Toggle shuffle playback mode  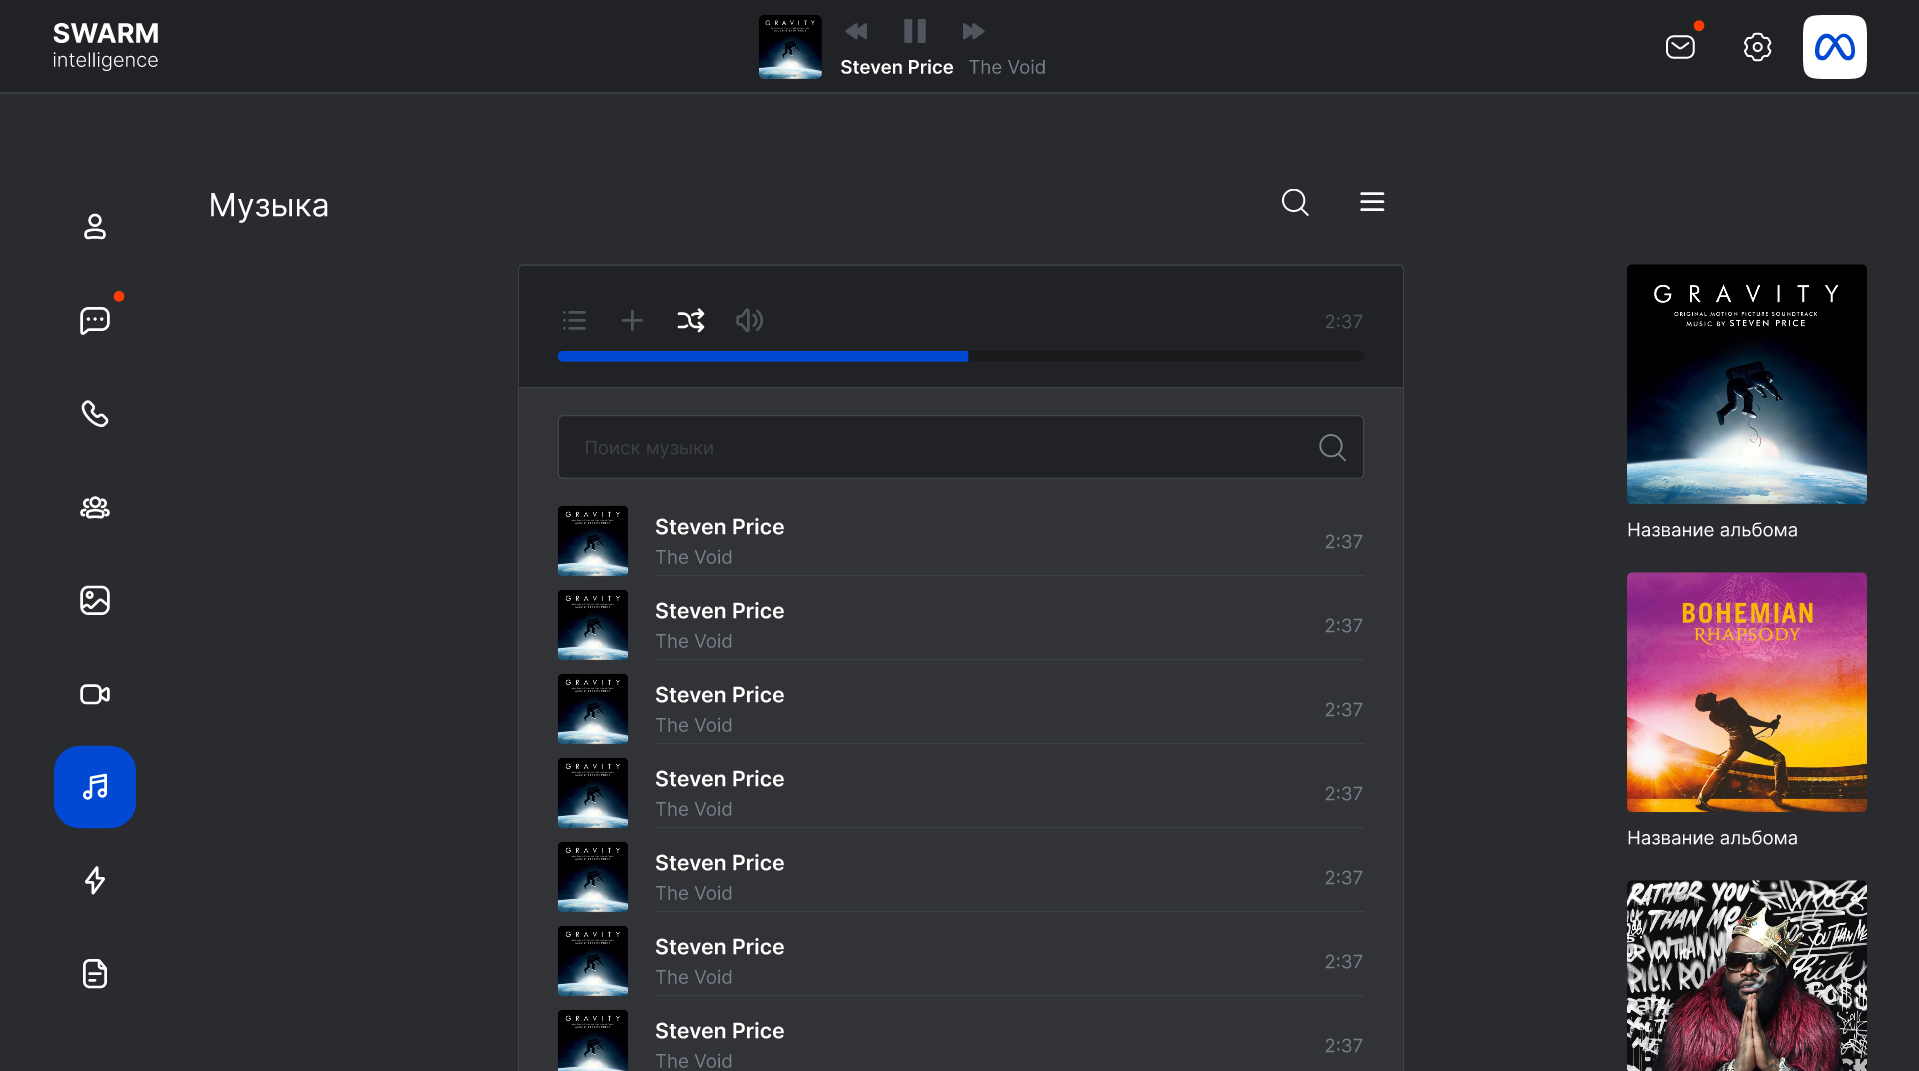coord(690,320)
